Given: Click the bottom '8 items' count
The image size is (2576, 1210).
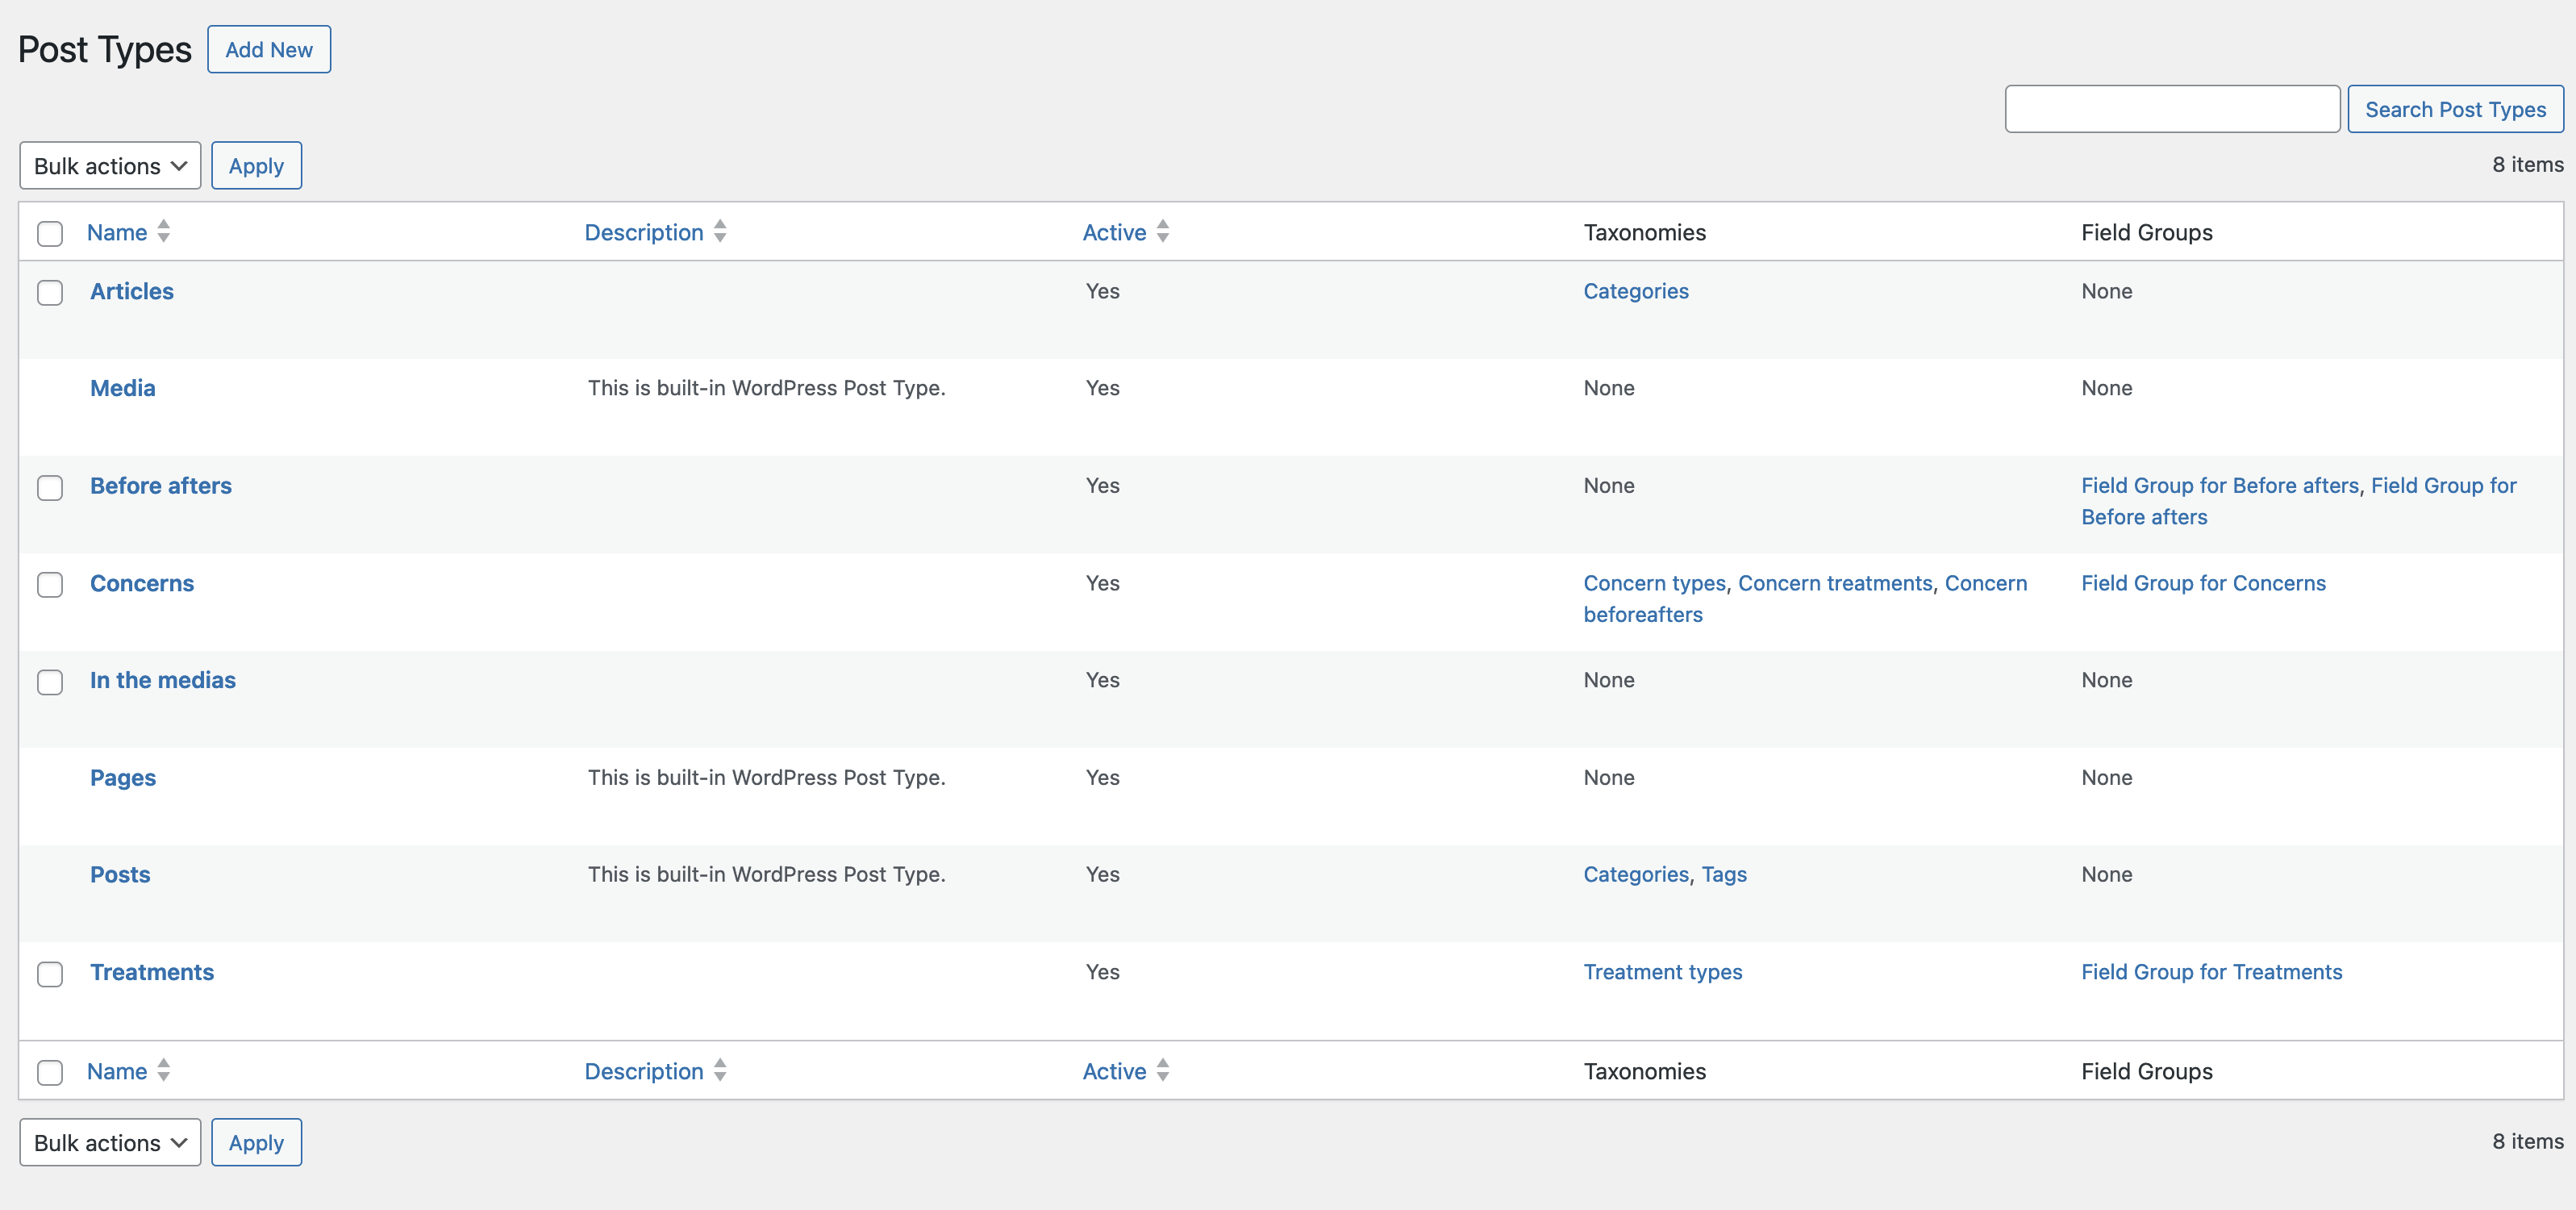Looking at the screenshot, I should coord(2528,1142).
